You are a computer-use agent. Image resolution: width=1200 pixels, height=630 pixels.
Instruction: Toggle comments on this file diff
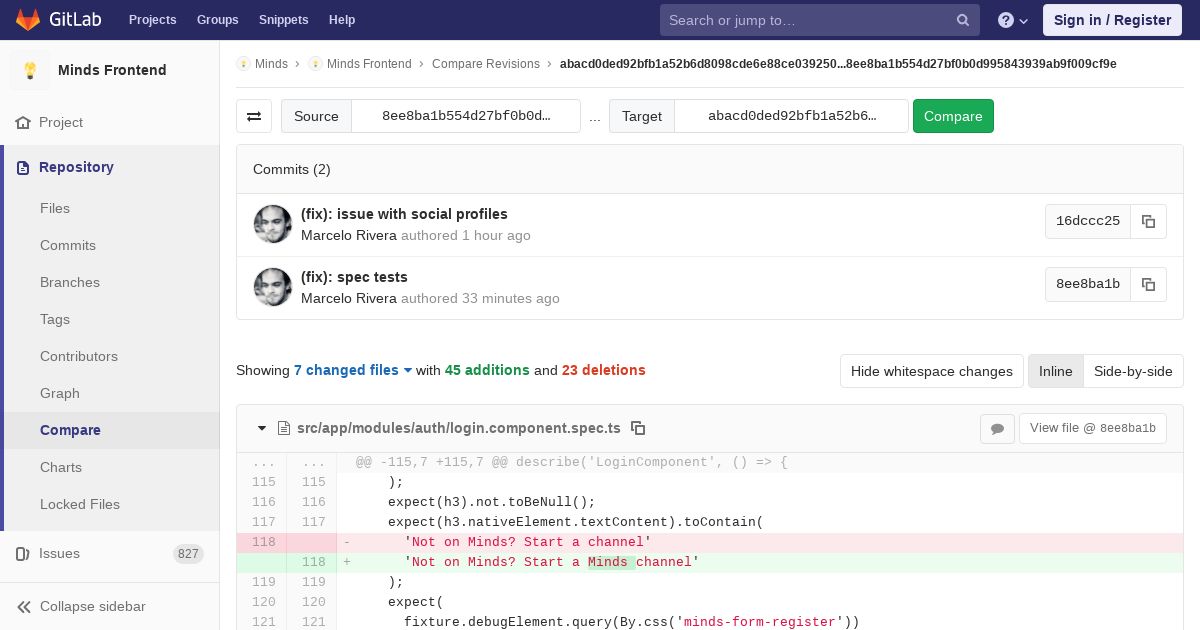pos(997,429)
